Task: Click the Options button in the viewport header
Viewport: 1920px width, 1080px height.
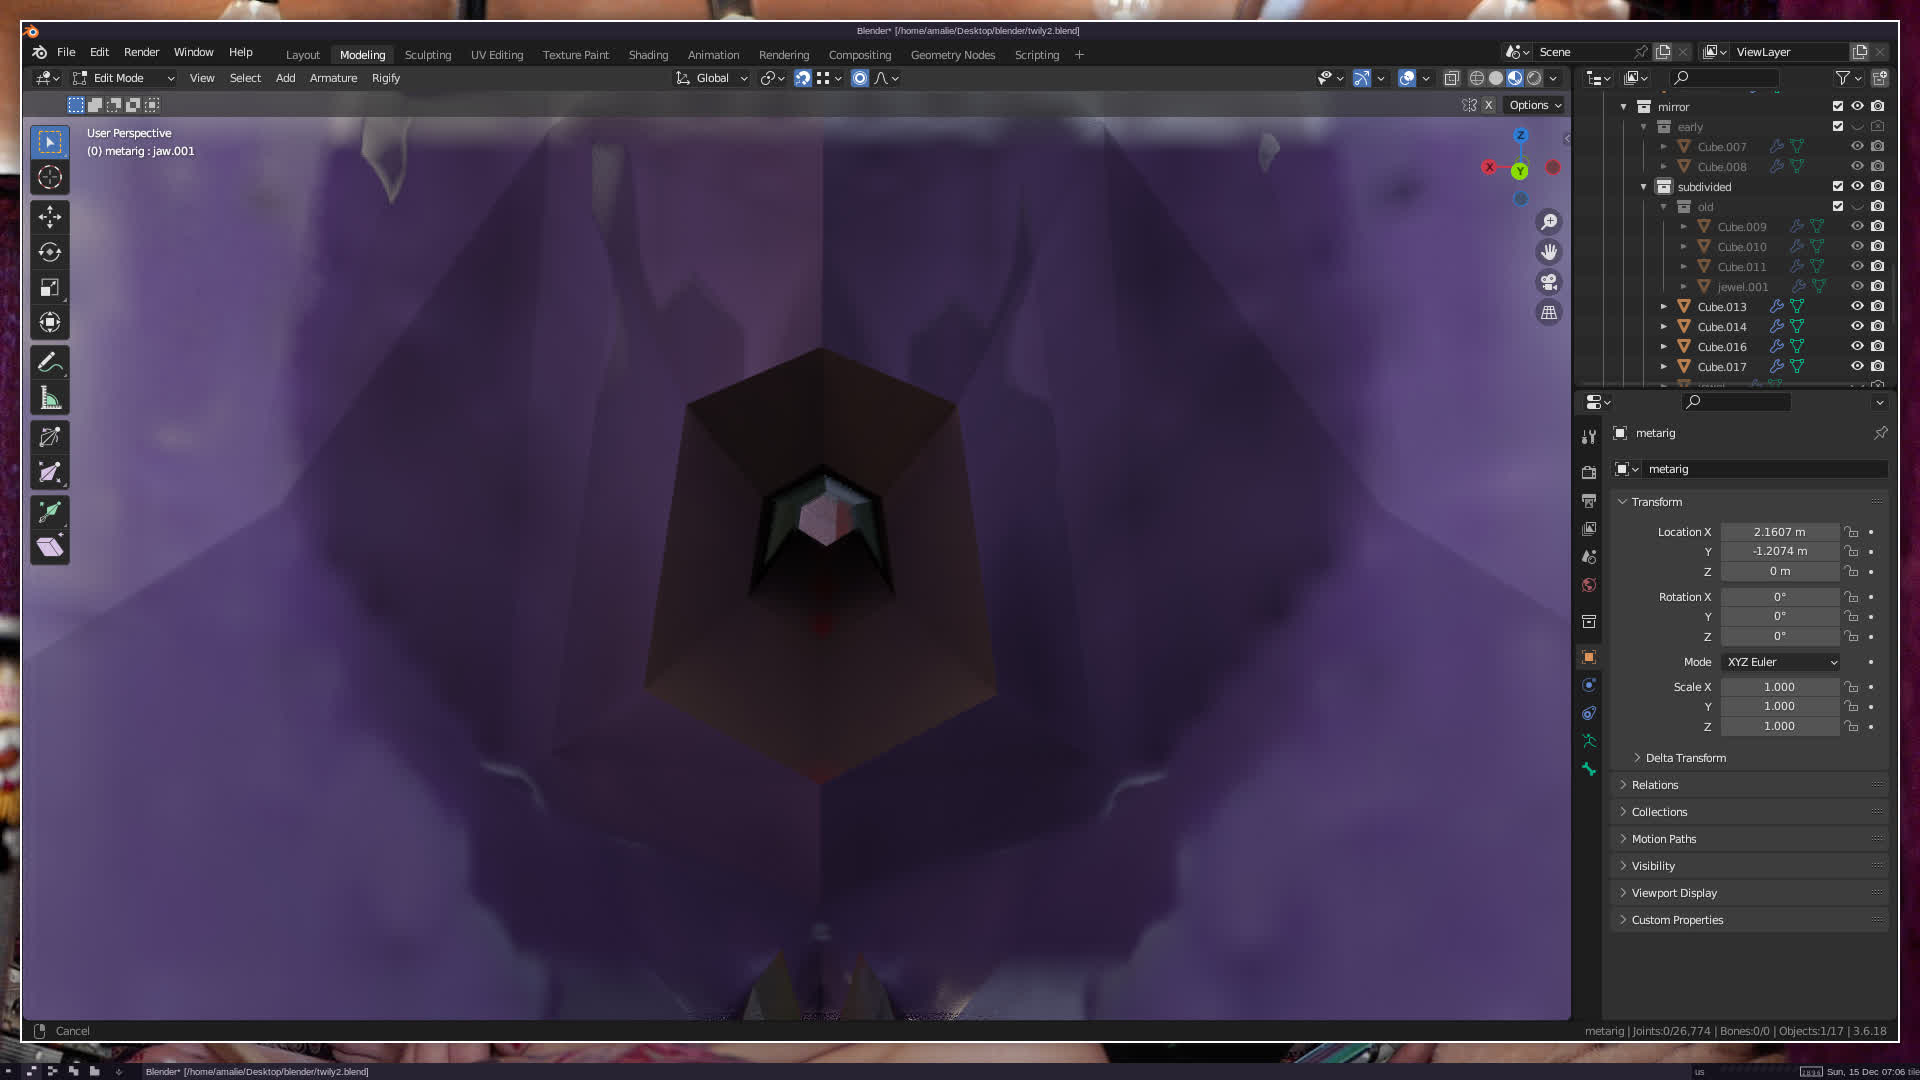Action: point(1534,105)
